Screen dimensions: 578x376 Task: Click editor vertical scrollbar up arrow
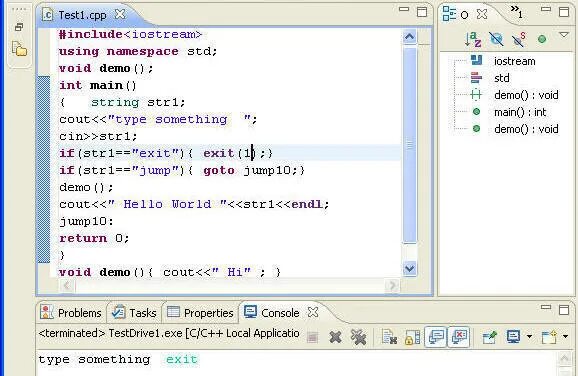410,36
